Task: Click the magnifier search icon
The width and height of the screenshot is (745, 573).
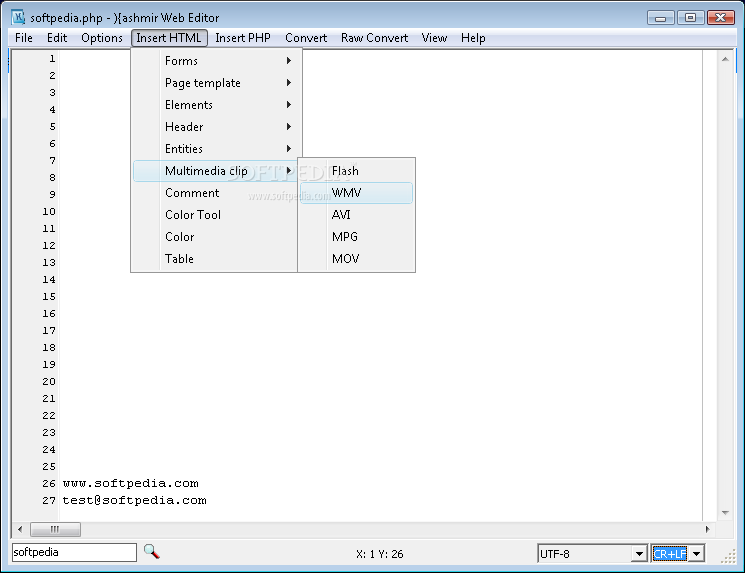Action: pyautogui.click(x=152, y=552)
